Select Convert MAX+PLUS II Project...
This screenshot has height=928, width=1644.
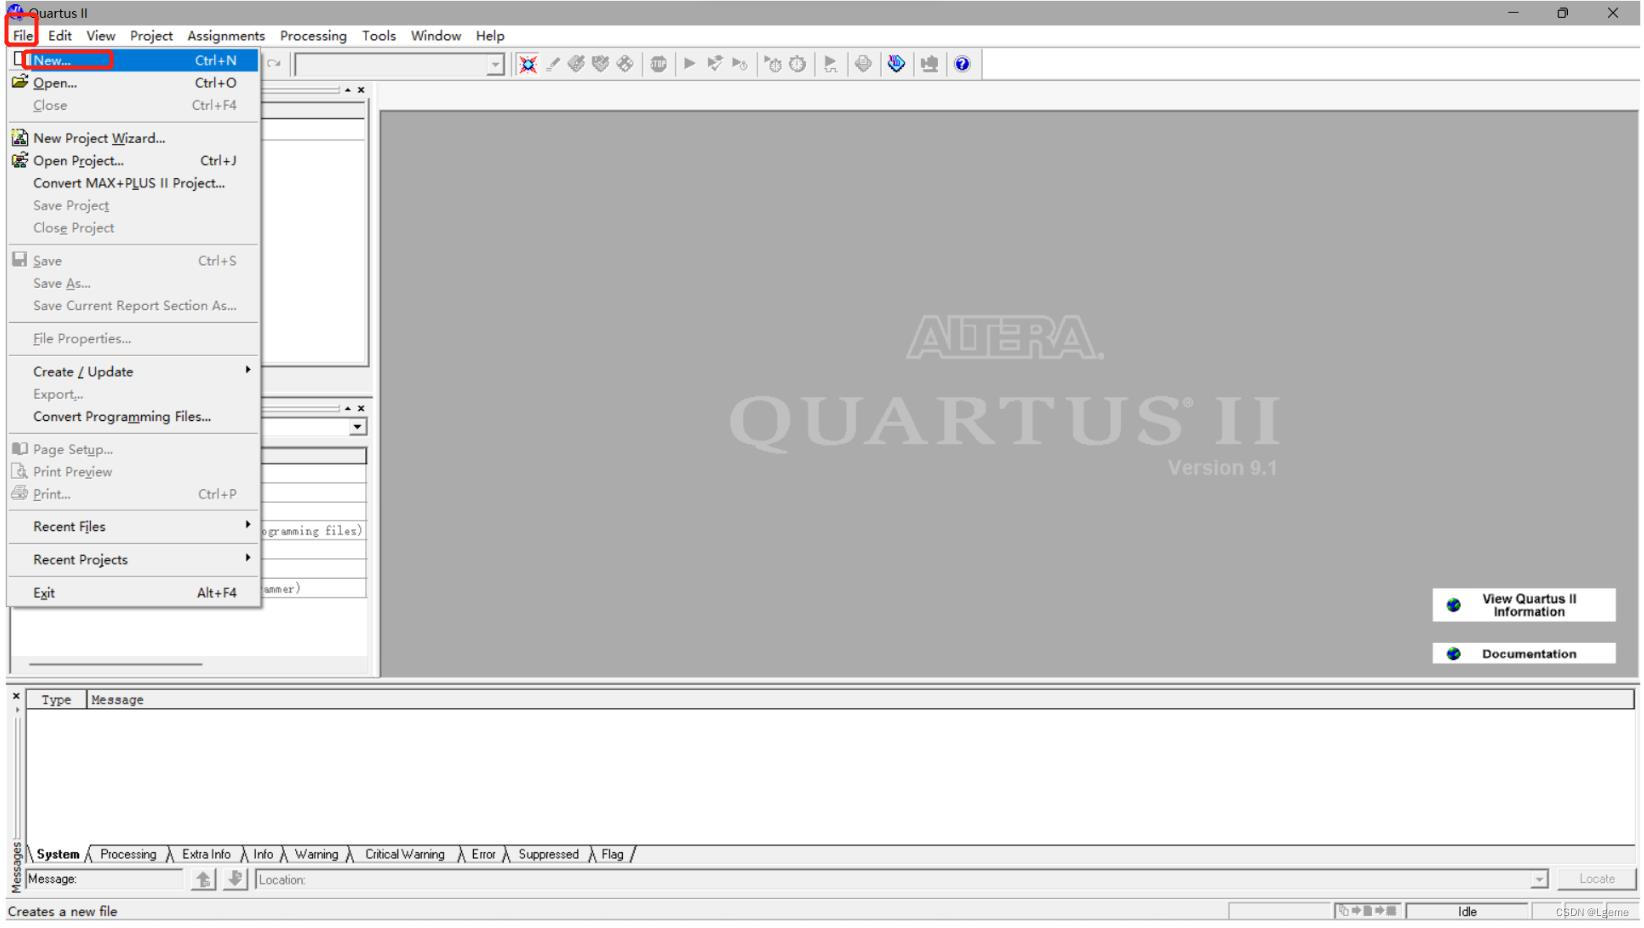(133, 183)
